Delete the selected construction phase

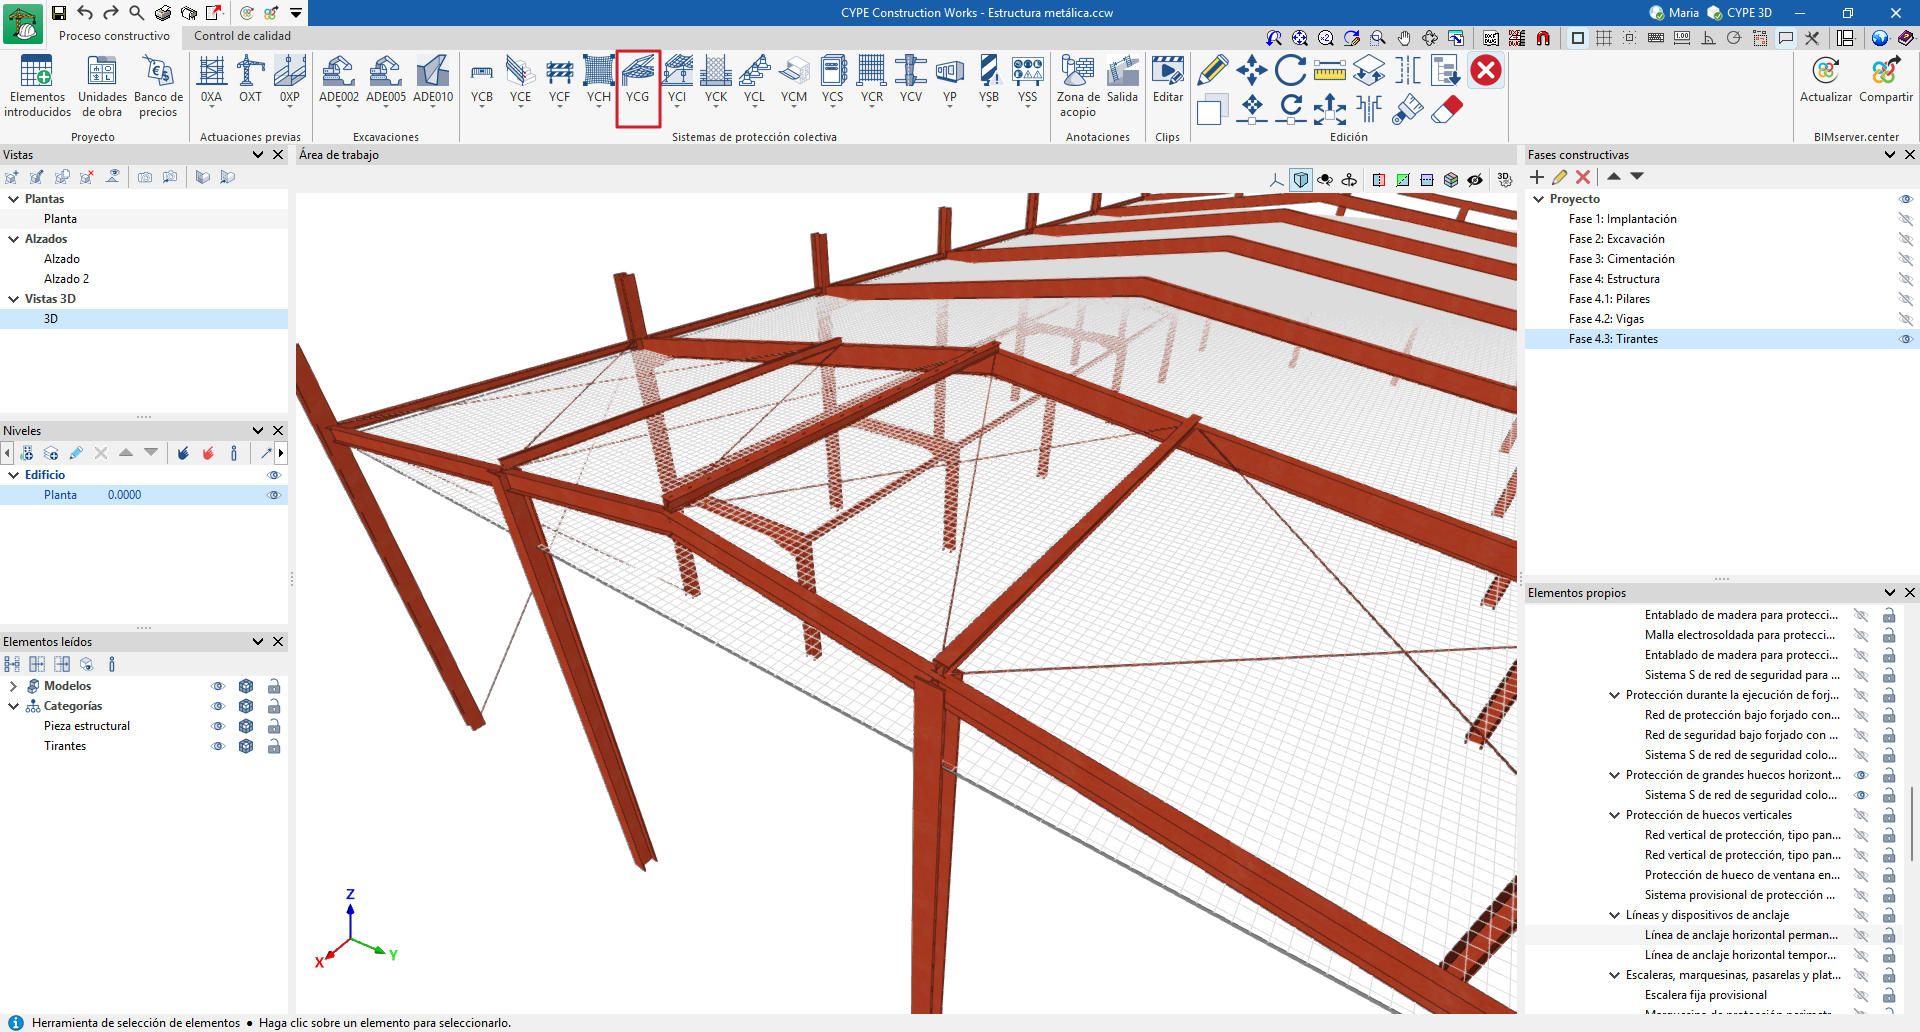coord(1583,177)
